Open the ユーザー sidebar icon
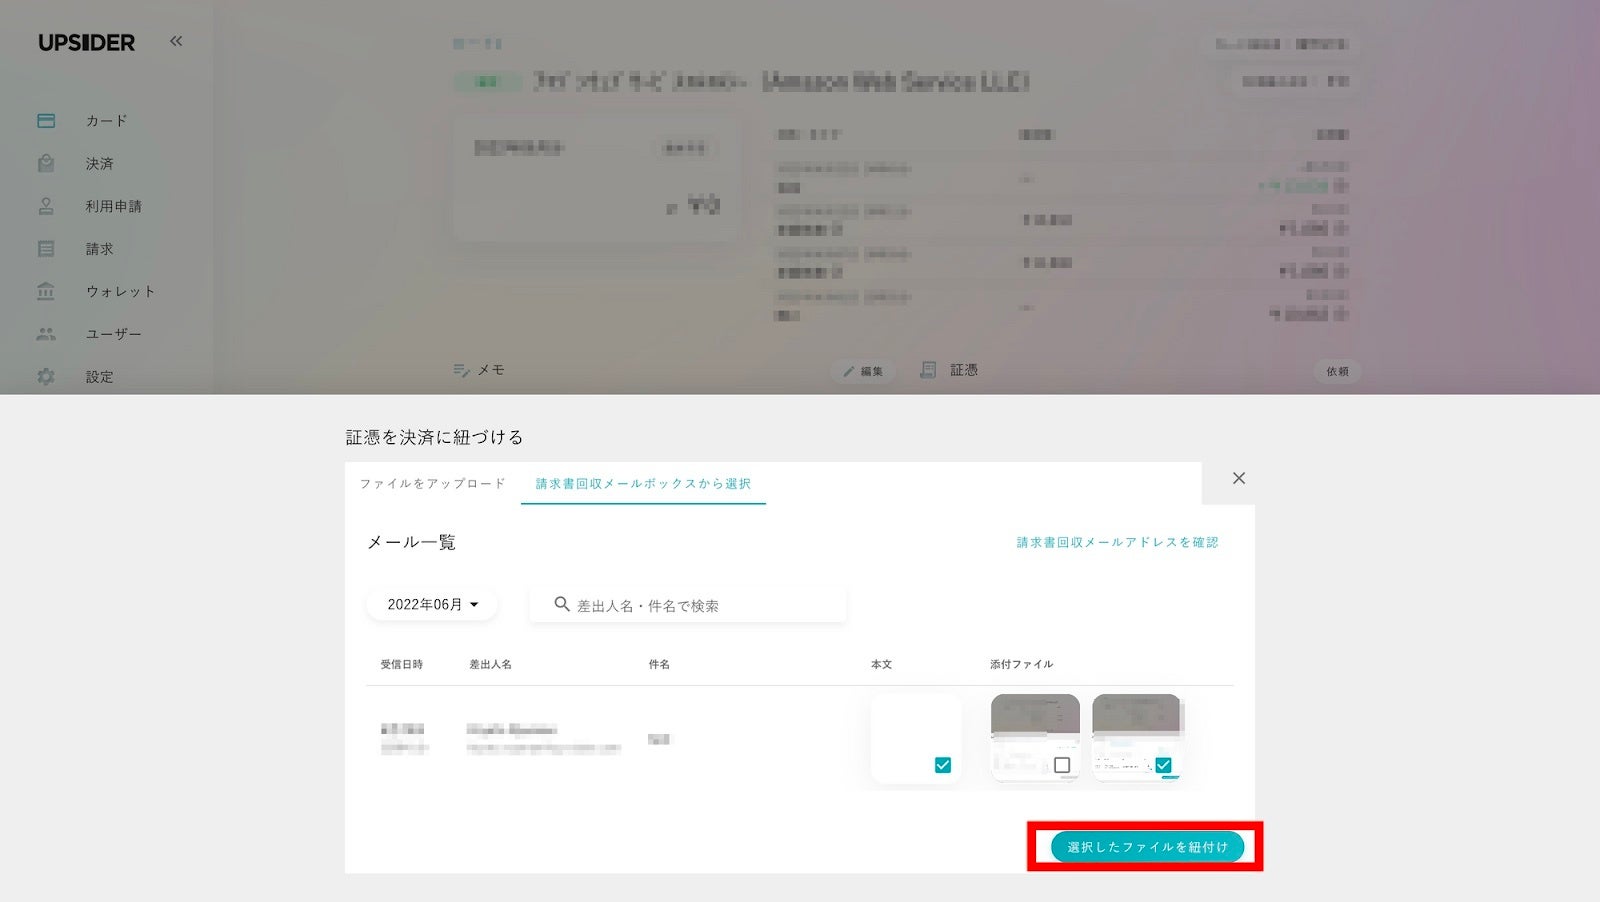 (x=46, y=334)
